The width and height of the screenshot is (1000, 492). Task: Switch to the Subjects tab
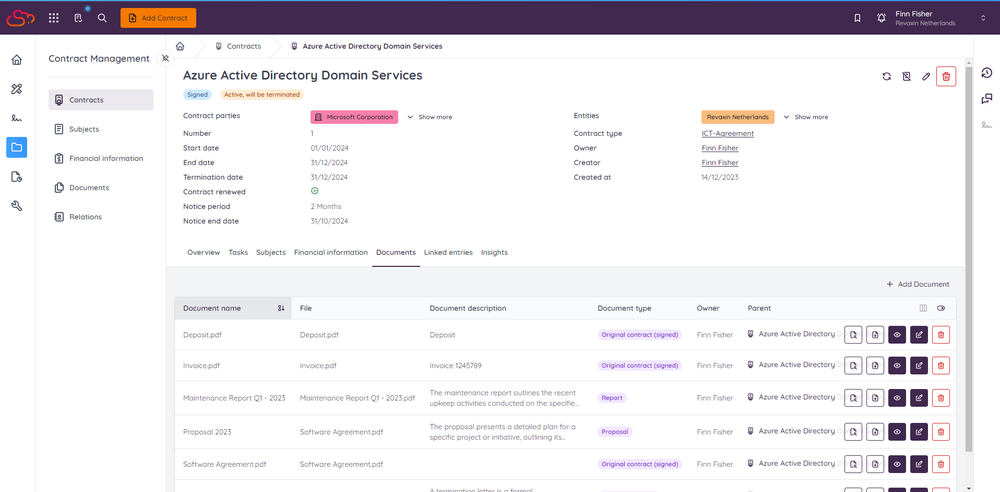pos(271,253)
